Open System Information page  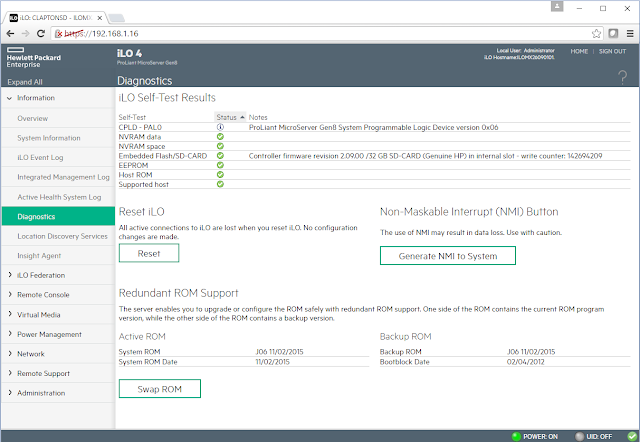click(x=49, y=138)
